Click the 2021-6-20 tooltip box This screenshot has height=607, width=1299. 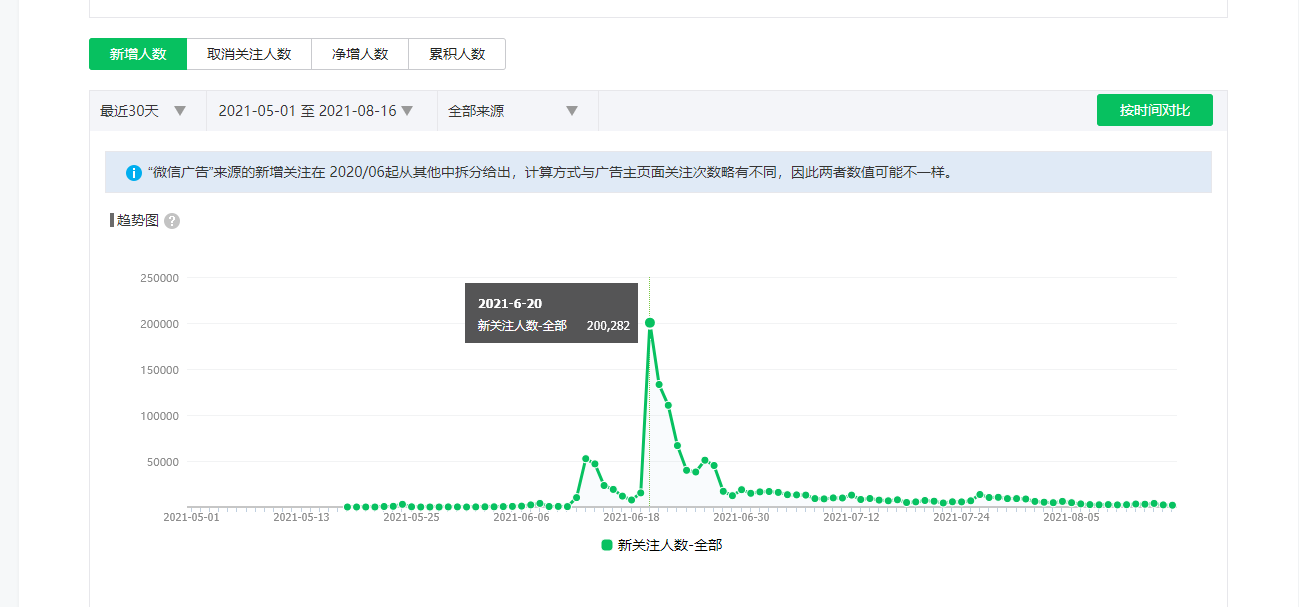point(551,313)
